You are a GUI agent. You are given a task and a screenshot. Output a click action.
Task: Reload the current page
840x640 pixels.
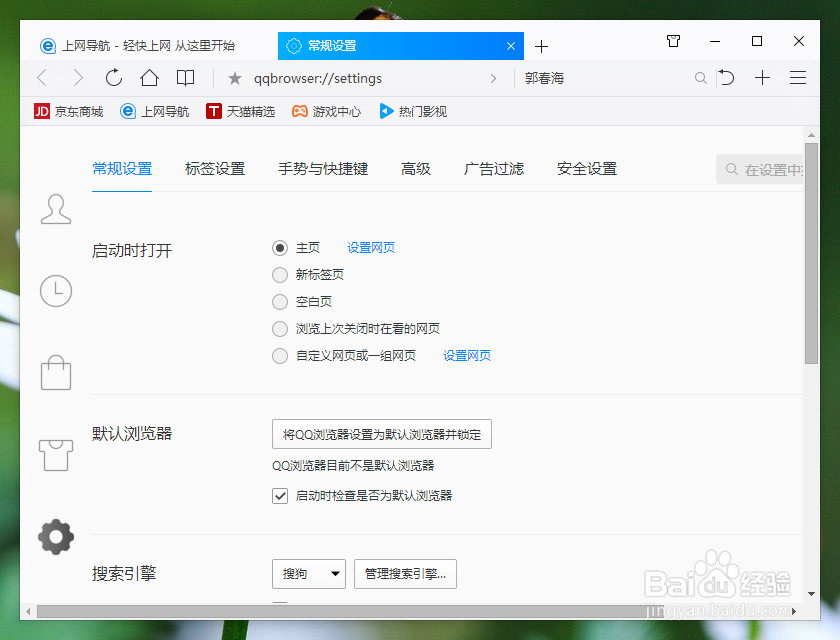click(x=114, y=78)
